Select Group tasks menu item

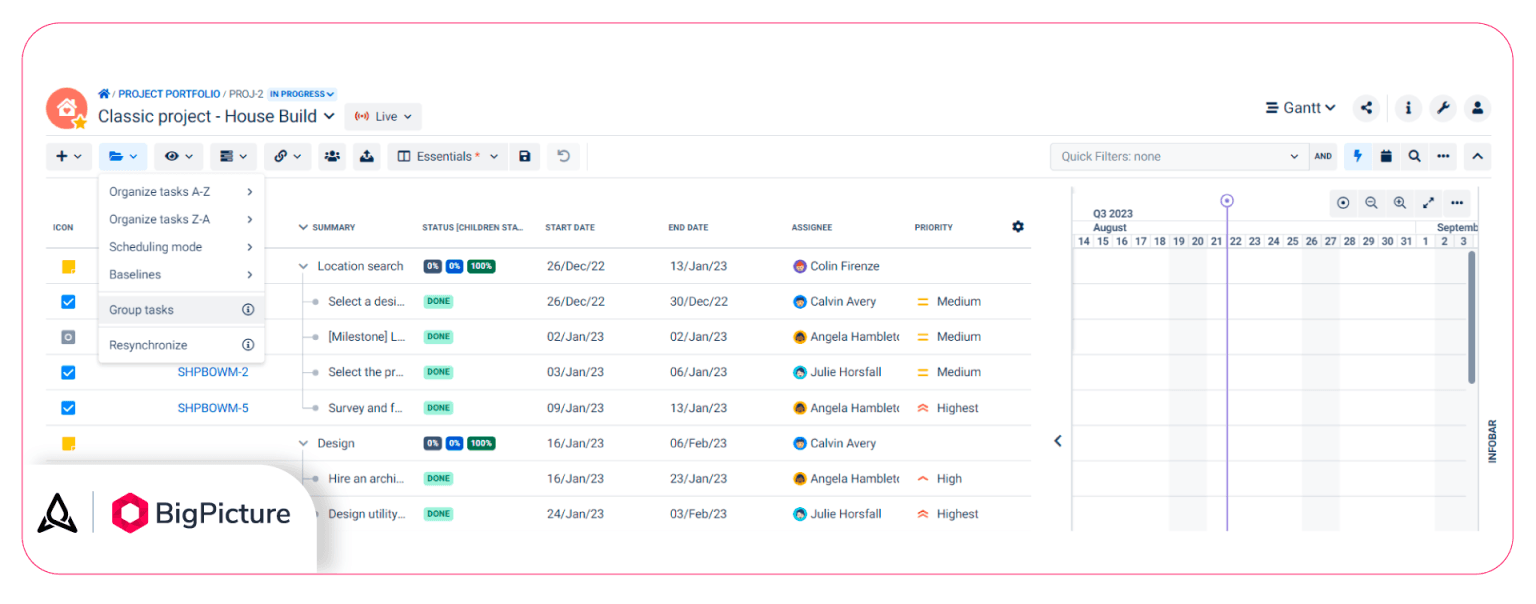[x=181, y=310]
